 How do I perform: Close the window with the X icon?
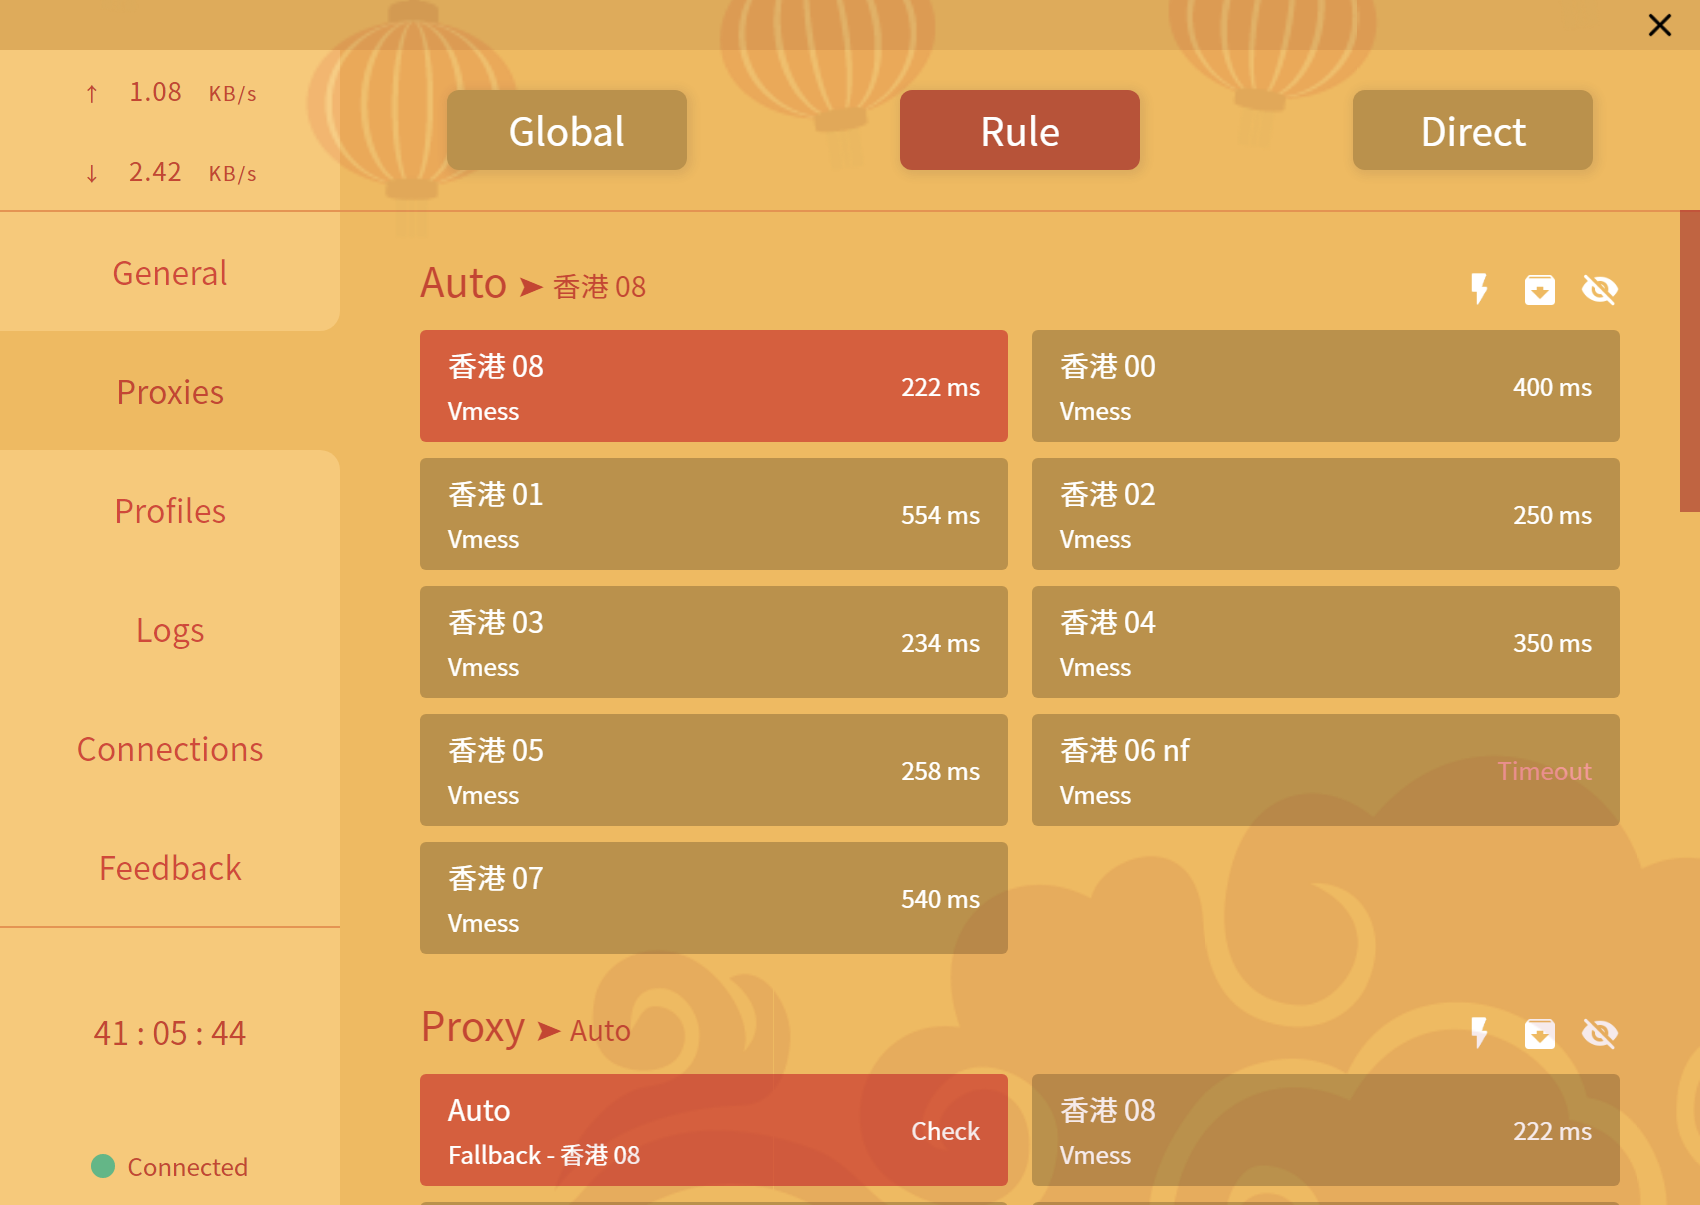tap(1659, 25)
